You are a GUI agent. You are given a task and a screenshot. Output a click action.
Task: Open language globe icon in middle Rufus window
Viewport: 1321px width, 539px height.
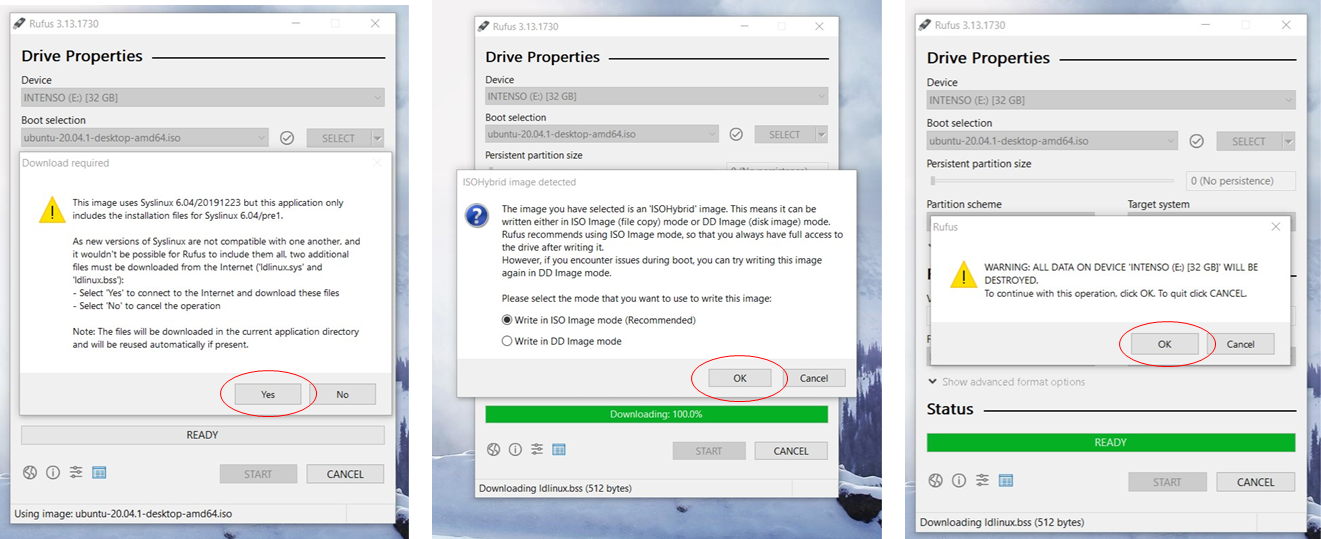493,450
